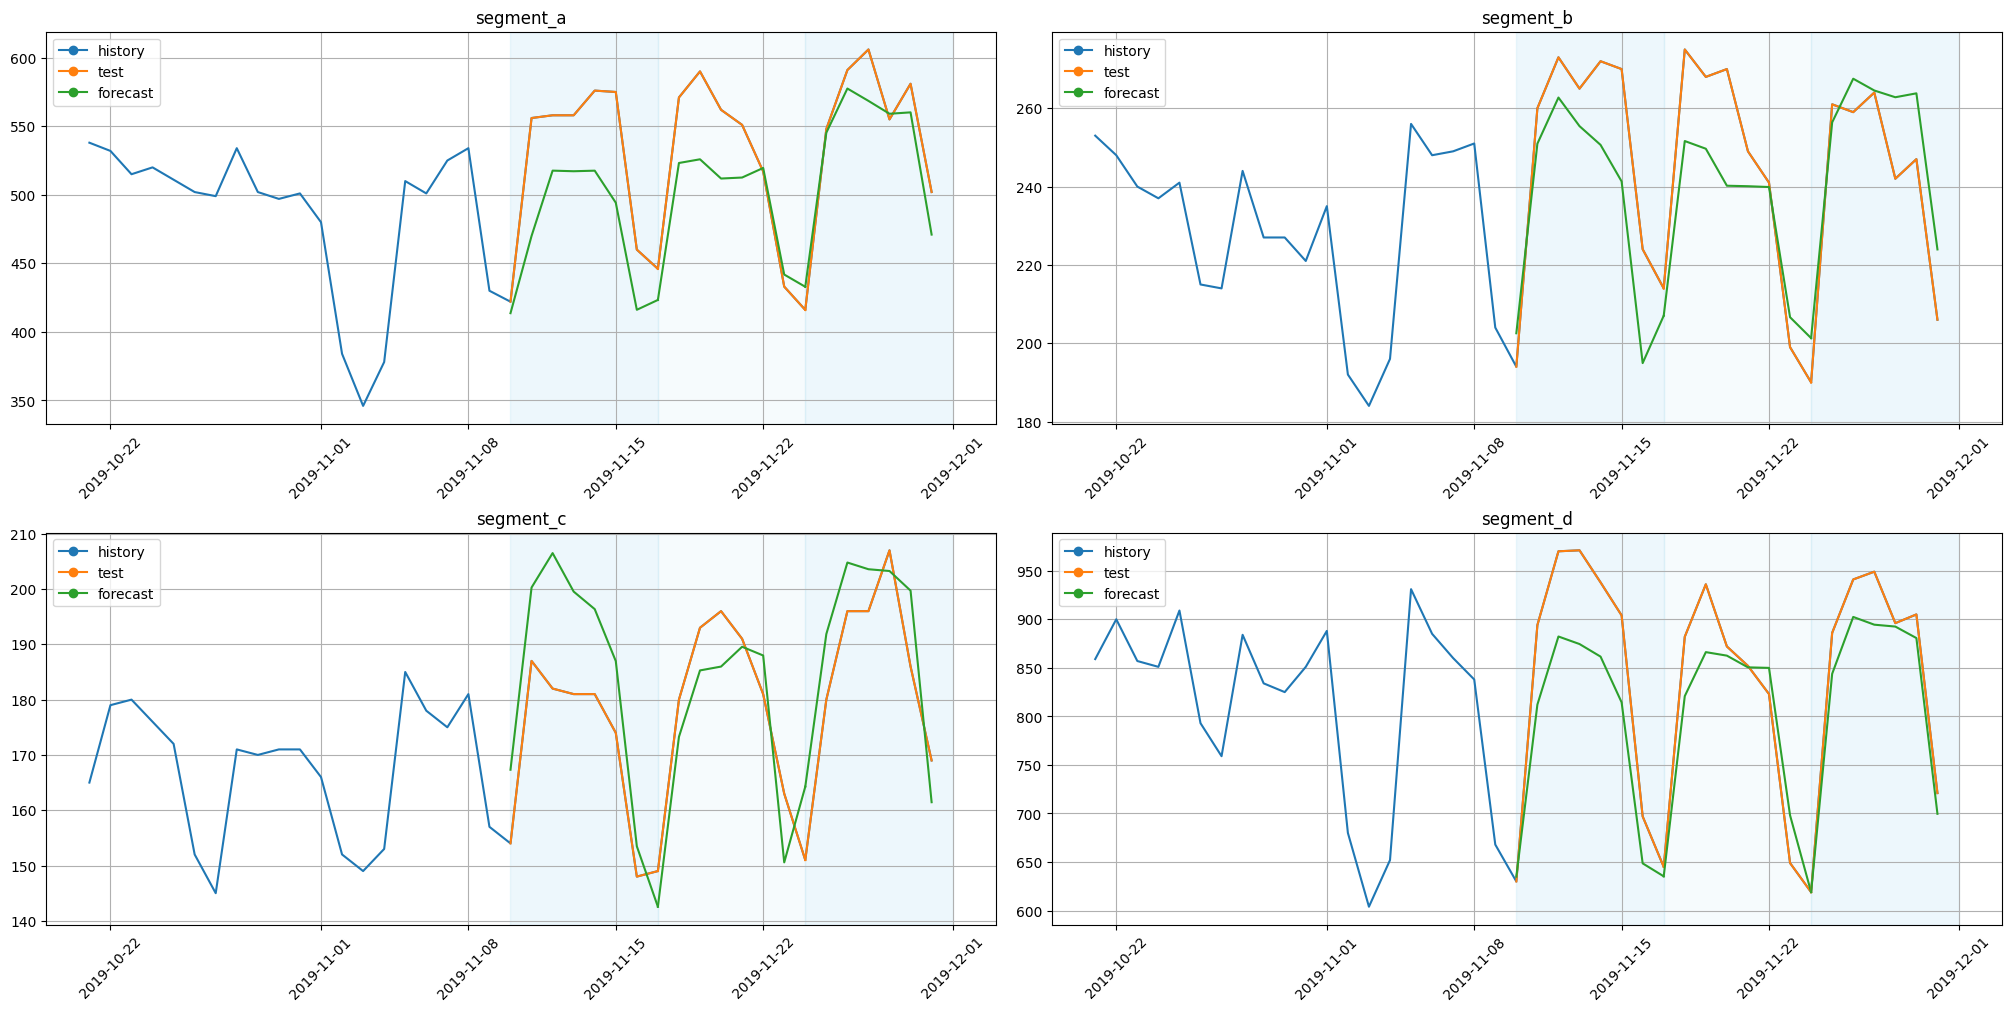Image resolution: width=2011 pixels, height=1011 pixels.
Task: Click the forecast peak above 205 in segment_c
Action: (x=552, y=553)
